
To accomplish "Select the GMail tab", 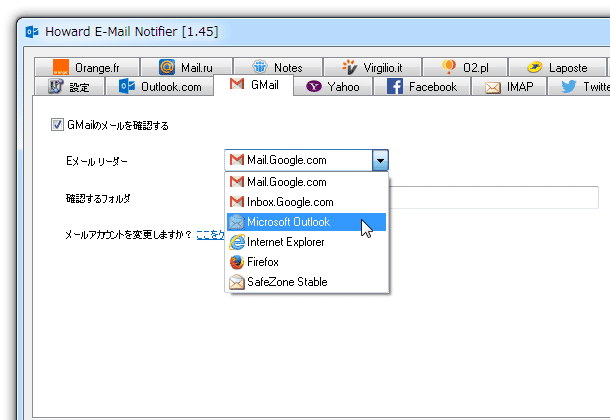I will click(254, 84).
